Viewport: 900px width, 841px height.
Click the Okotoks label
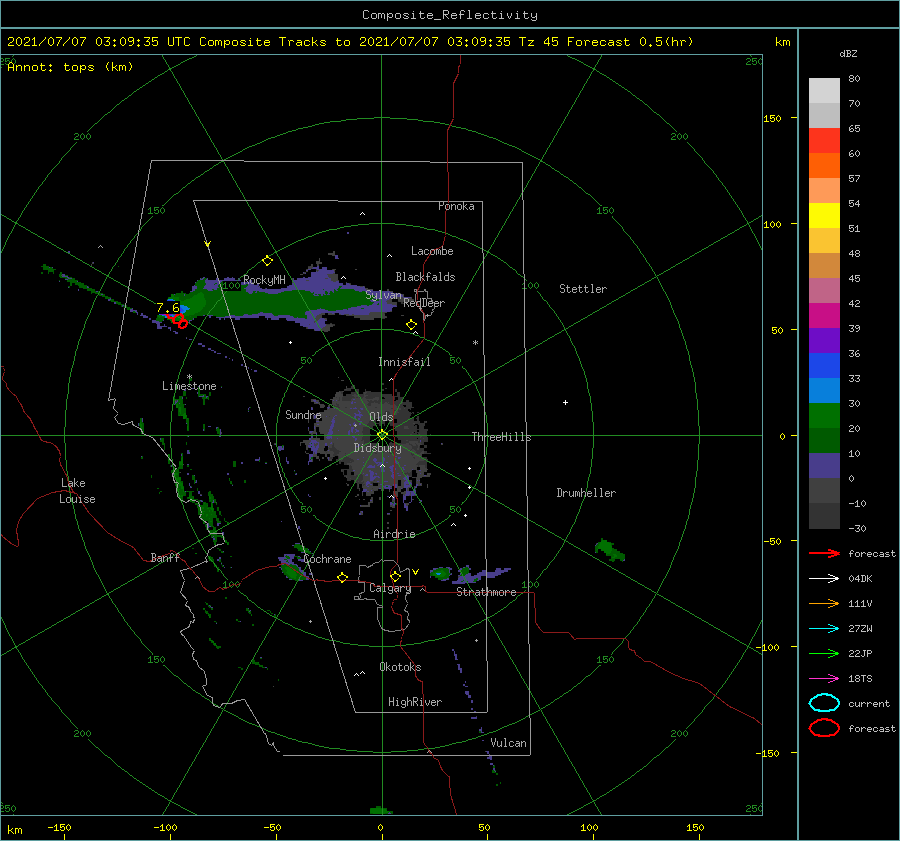pos(400,667)
